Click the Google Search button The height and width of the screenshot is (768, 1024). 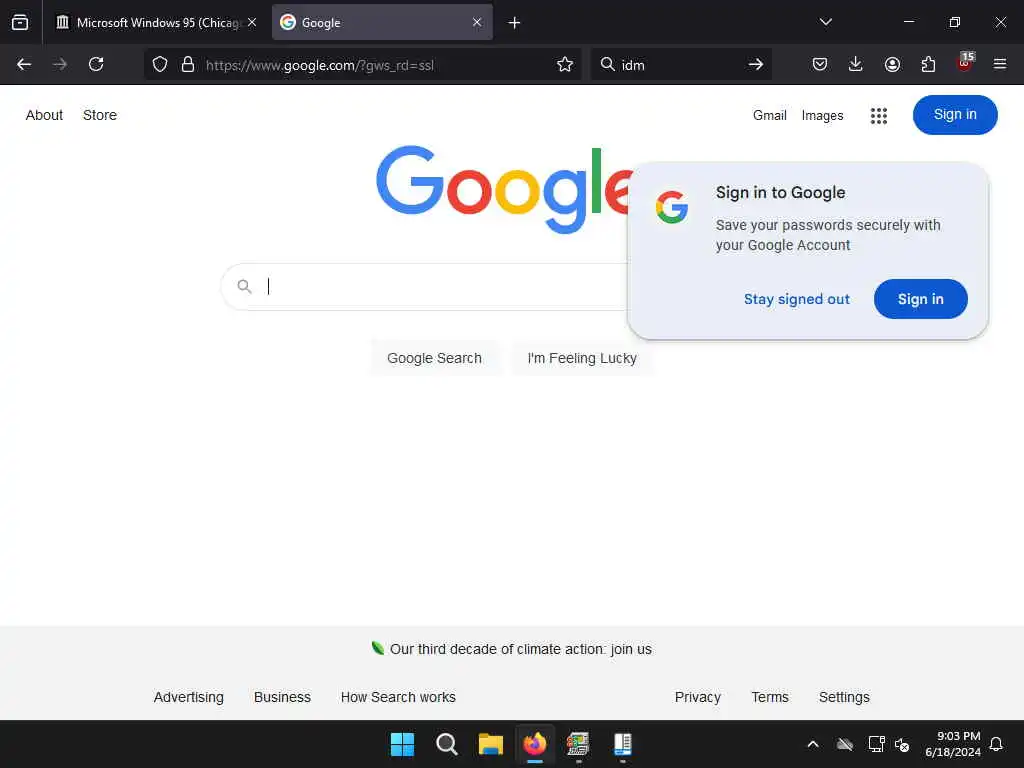434,358
